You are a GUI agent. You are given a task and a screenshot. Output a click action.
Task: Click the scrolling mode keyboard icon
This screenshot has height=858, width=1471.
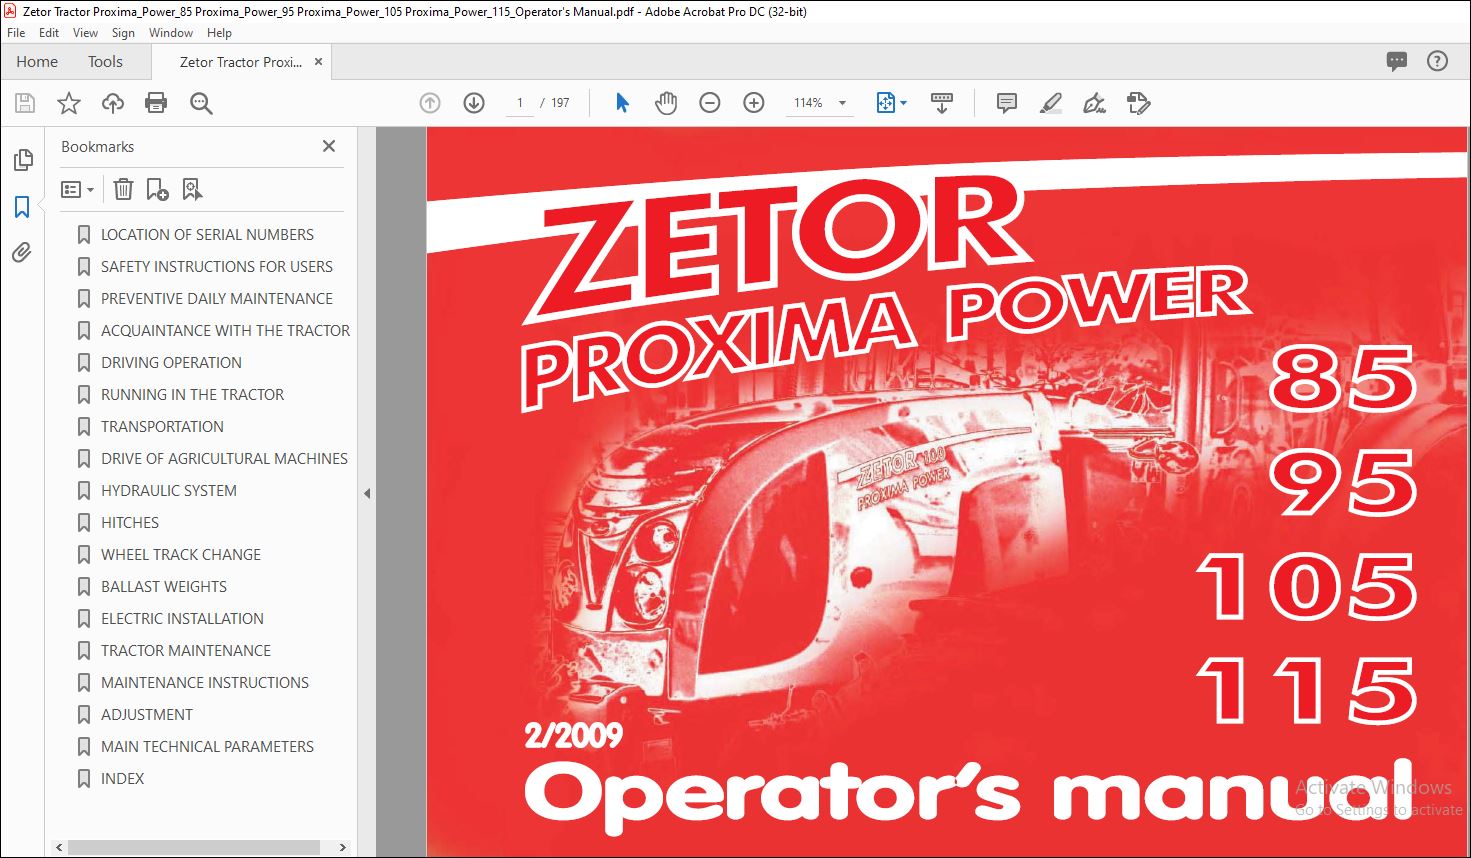pos(942,103)
